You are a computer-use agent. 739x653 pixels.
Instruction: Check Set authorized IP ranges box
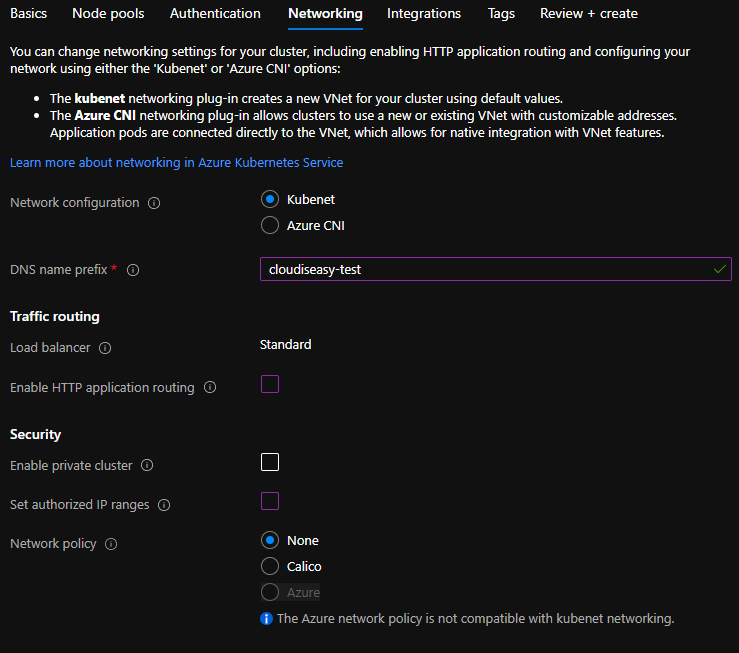[270, 501]
